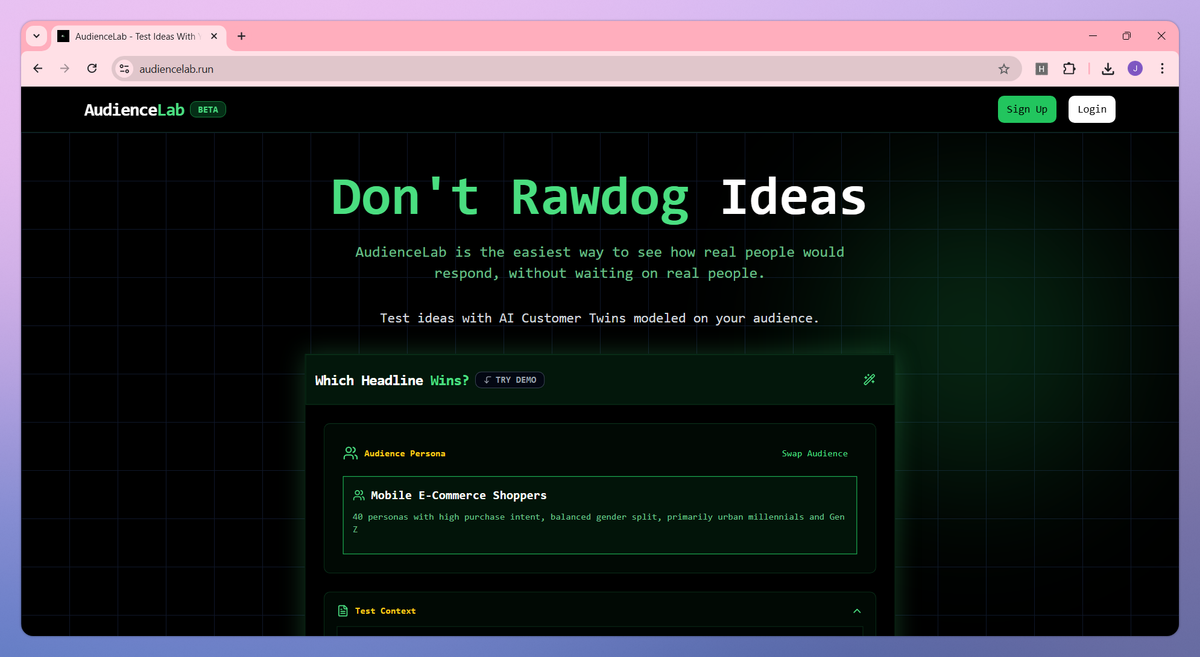This screenshot has height=657, width=1200.
Task: Open the browser Downloads icon
Action: point(1108,69)
